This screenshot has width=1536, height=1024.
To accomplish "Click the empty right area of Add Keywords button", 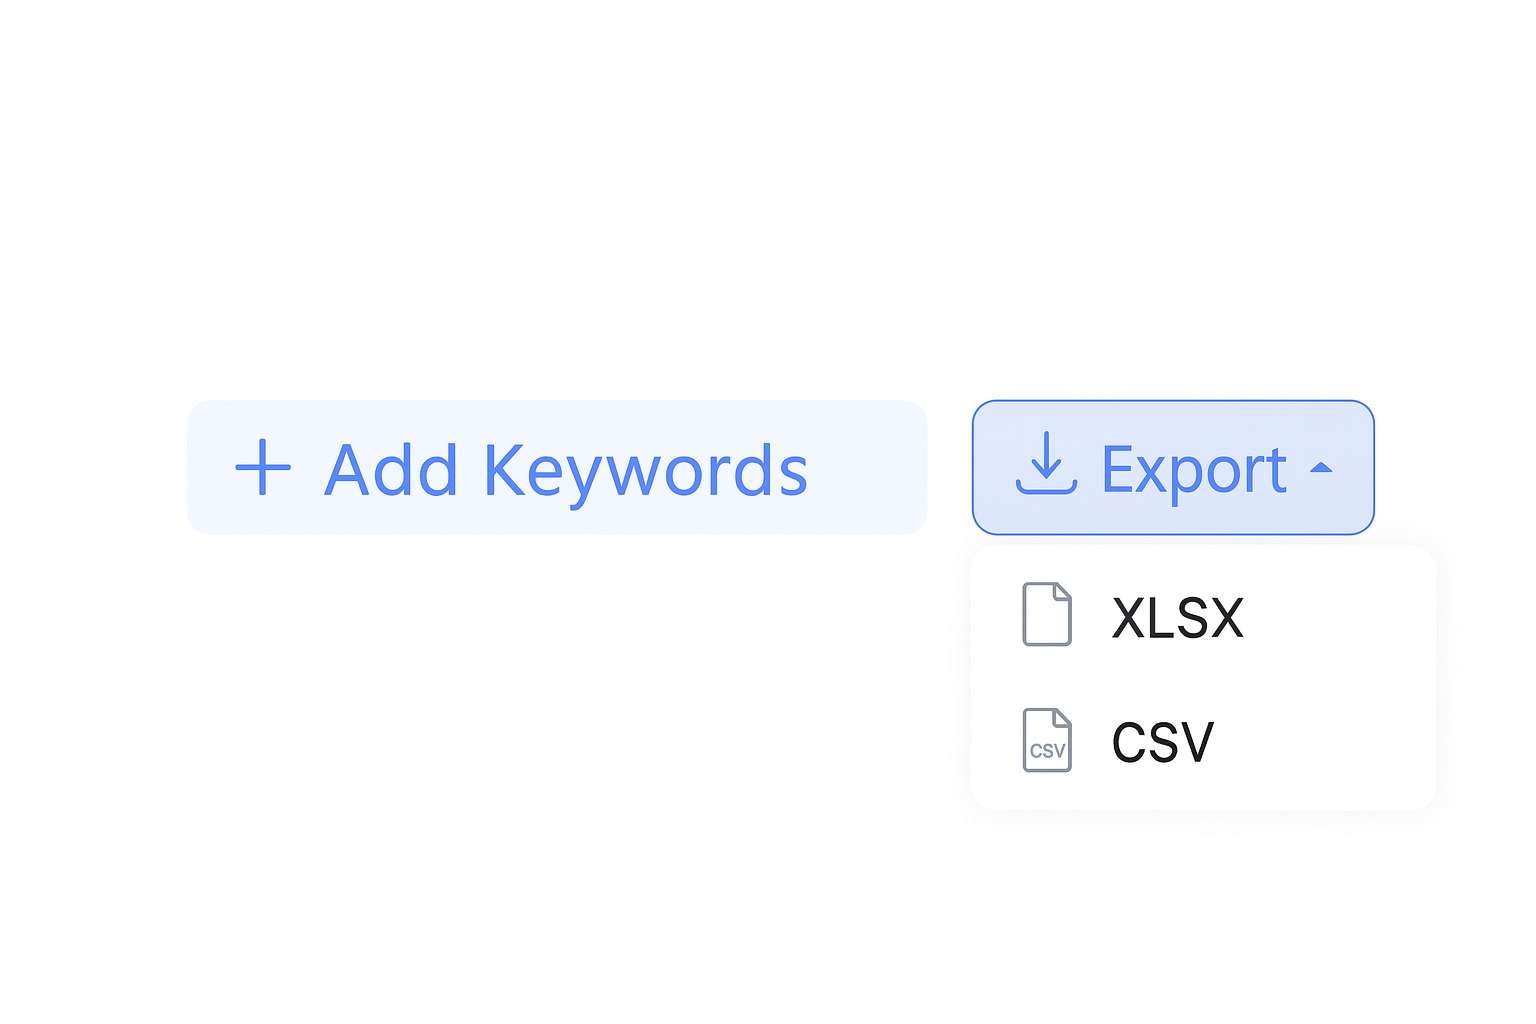I will click(x=867, y=467).
